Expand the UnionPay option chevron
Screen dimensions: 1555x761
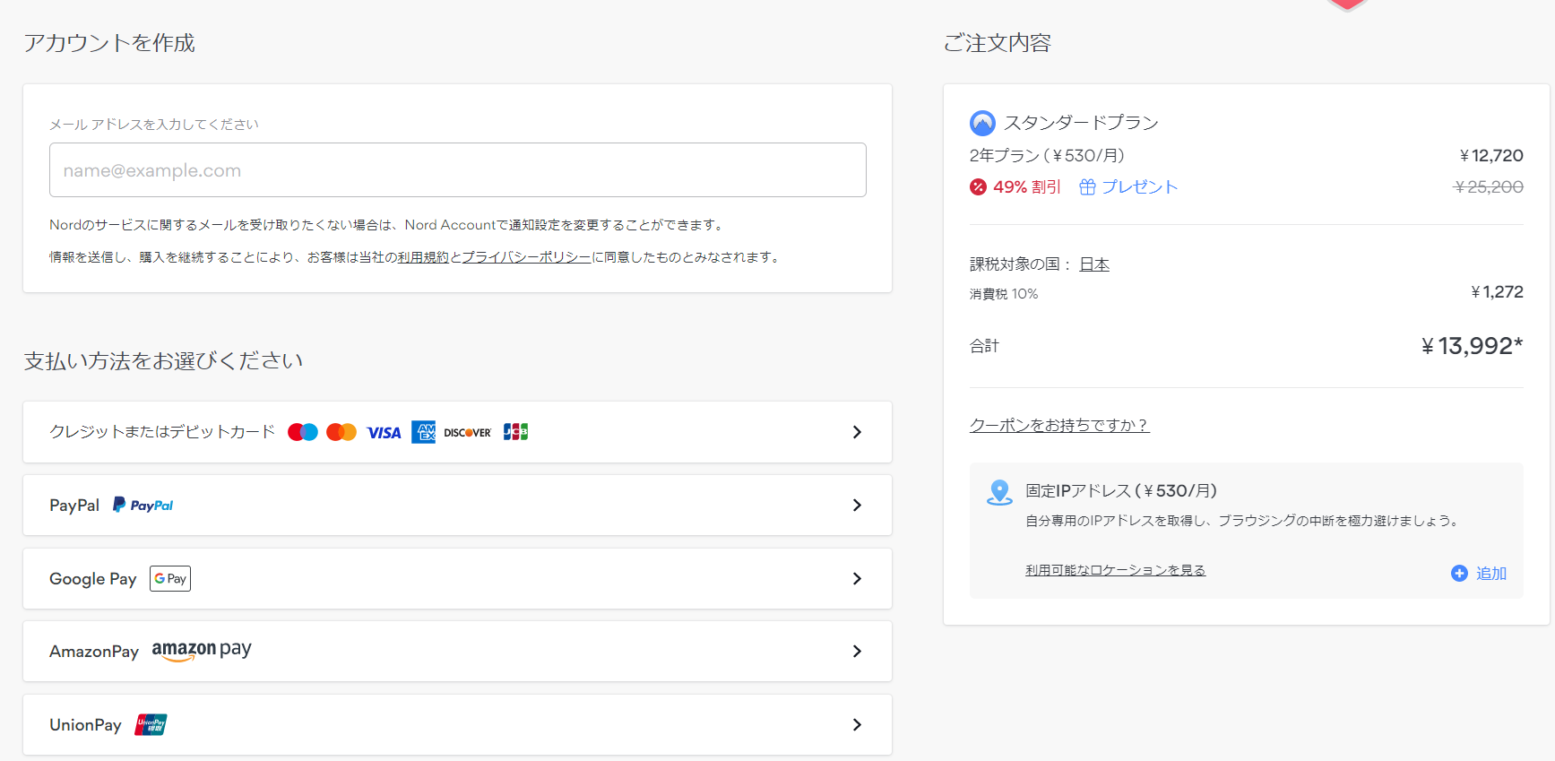coord(856,725)
